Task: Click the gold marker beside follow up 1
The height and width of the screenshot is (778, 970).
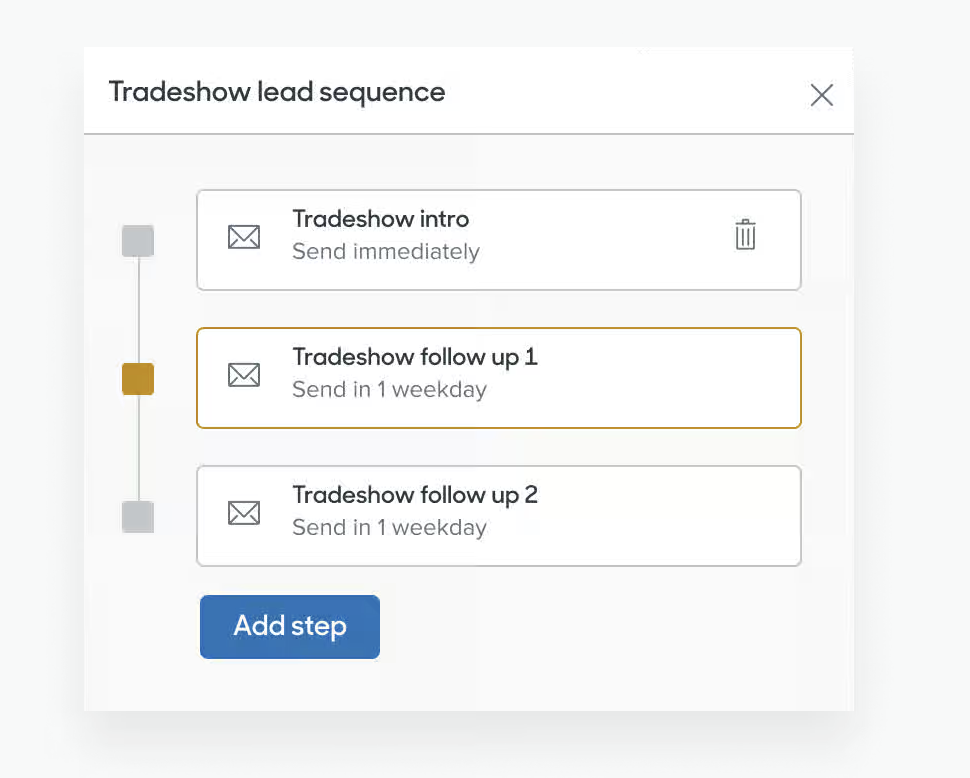Action: 138,379
